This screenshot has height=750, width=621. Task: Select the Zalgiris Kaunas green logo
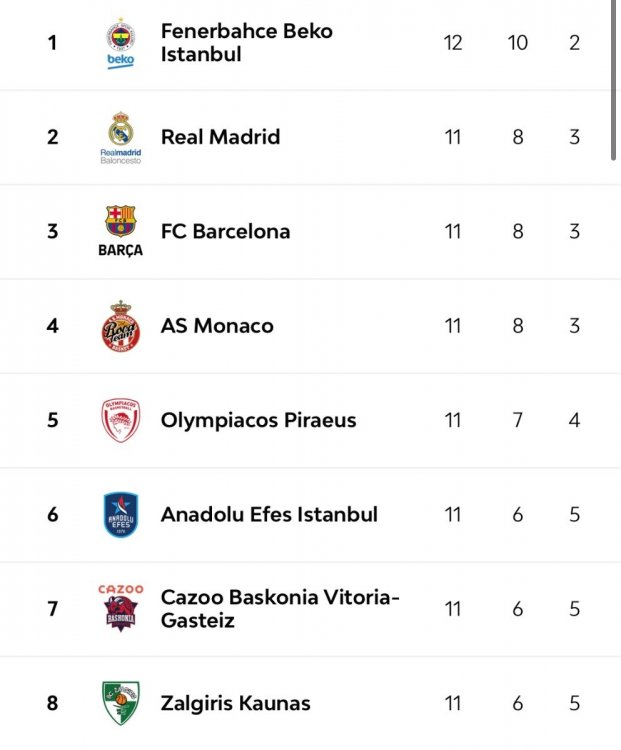(x=121, y=703)
